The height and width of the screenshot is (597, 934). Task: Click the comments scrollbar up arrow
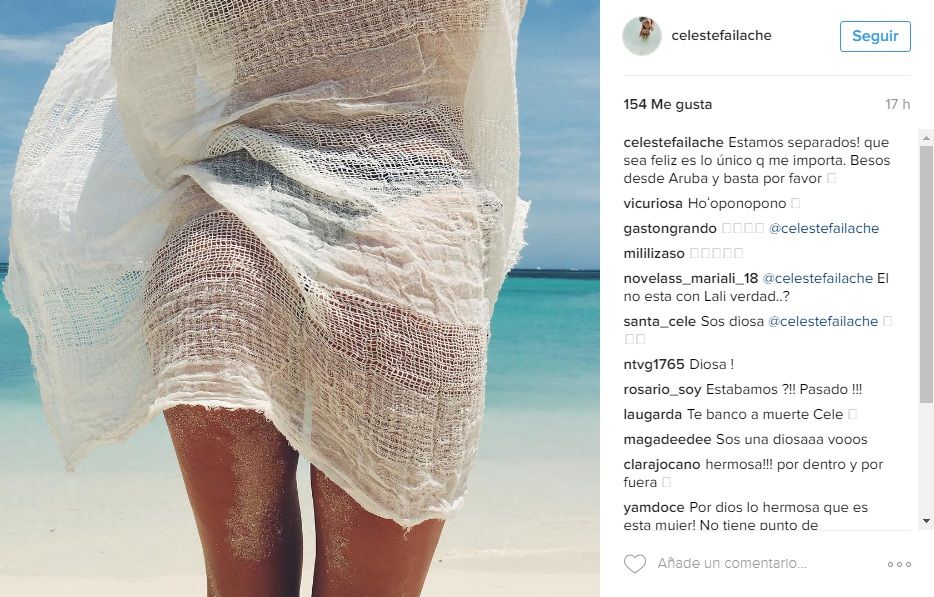926,138
